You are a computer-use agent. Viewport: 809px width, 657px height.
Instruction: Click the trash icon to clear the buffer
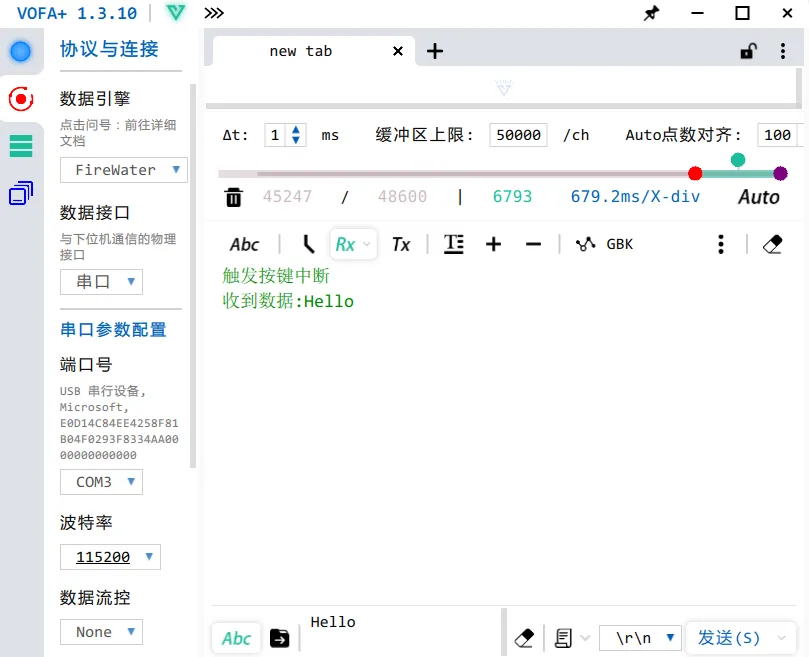(234, 197)
